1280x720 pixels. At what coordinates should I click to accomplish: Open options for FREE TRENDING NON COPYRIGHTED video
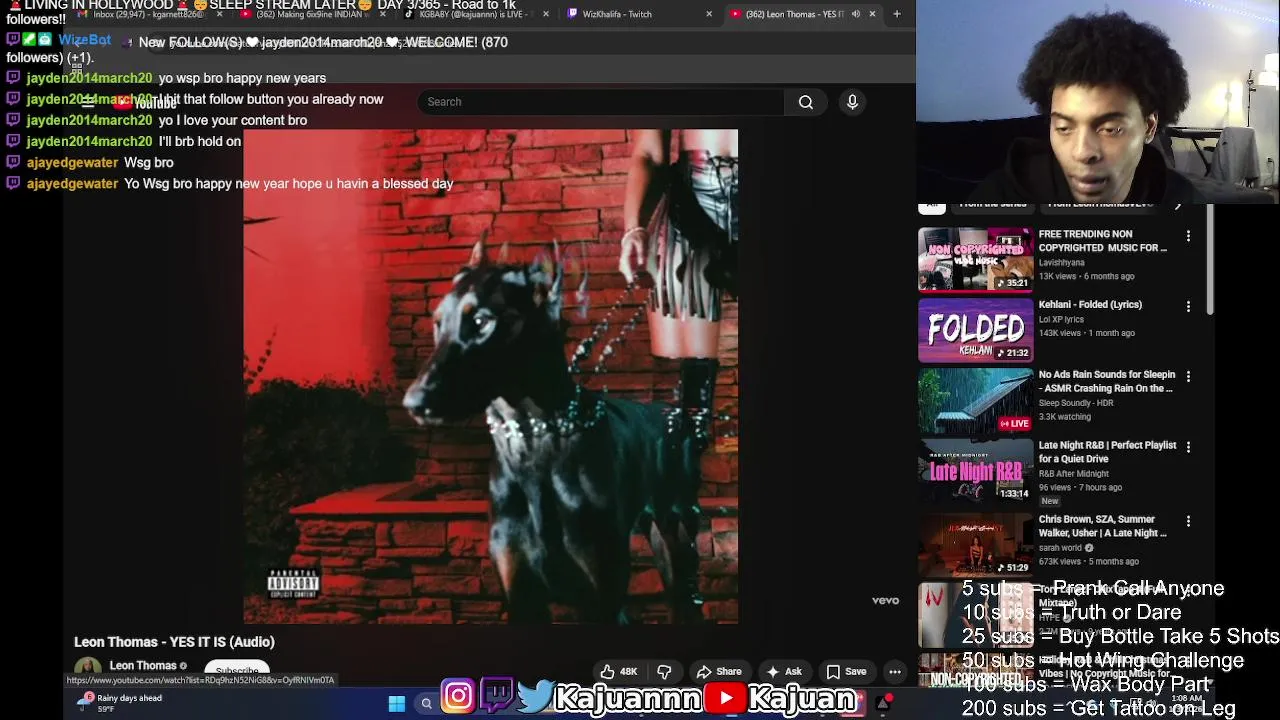1188,236
